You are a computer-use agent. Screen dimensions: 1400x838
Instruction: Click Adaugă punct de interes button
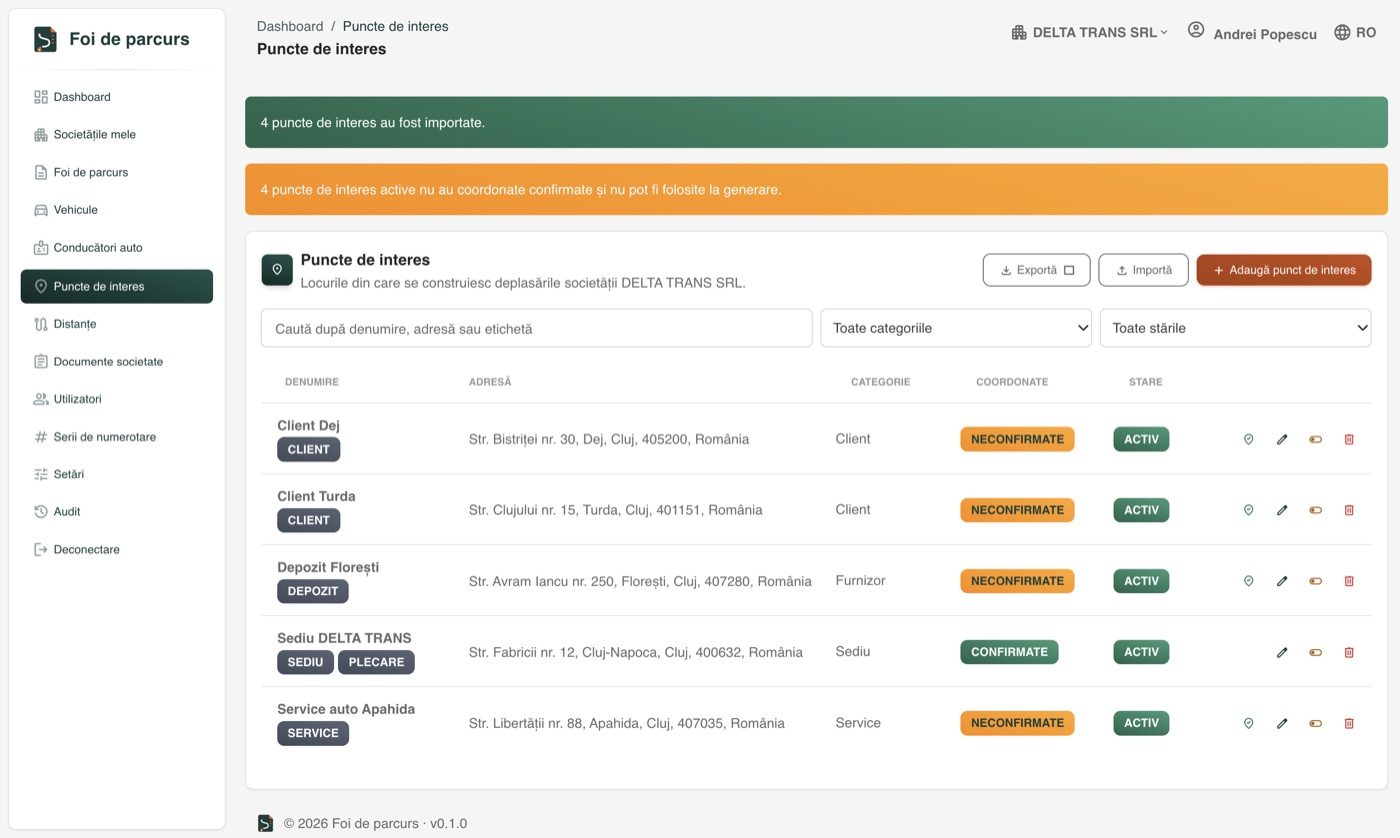tap(1284, 270)
